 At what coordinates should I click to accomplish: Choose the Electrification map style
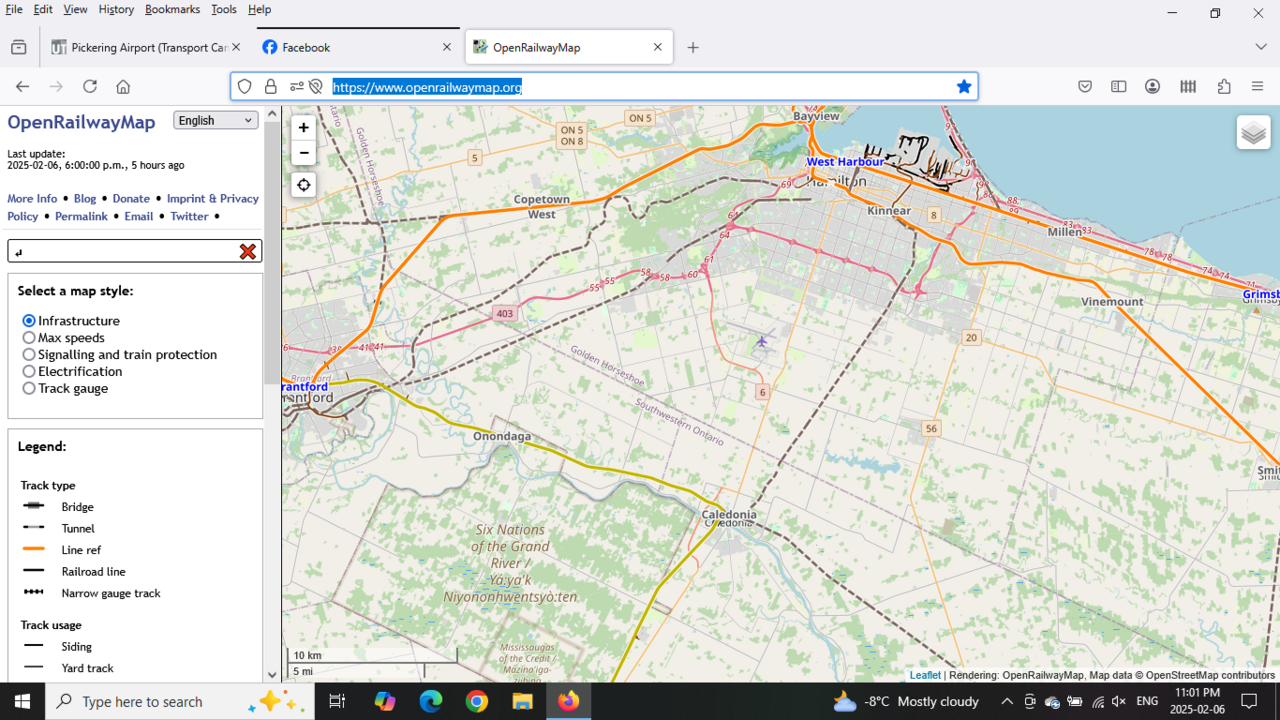pos(29,372)
